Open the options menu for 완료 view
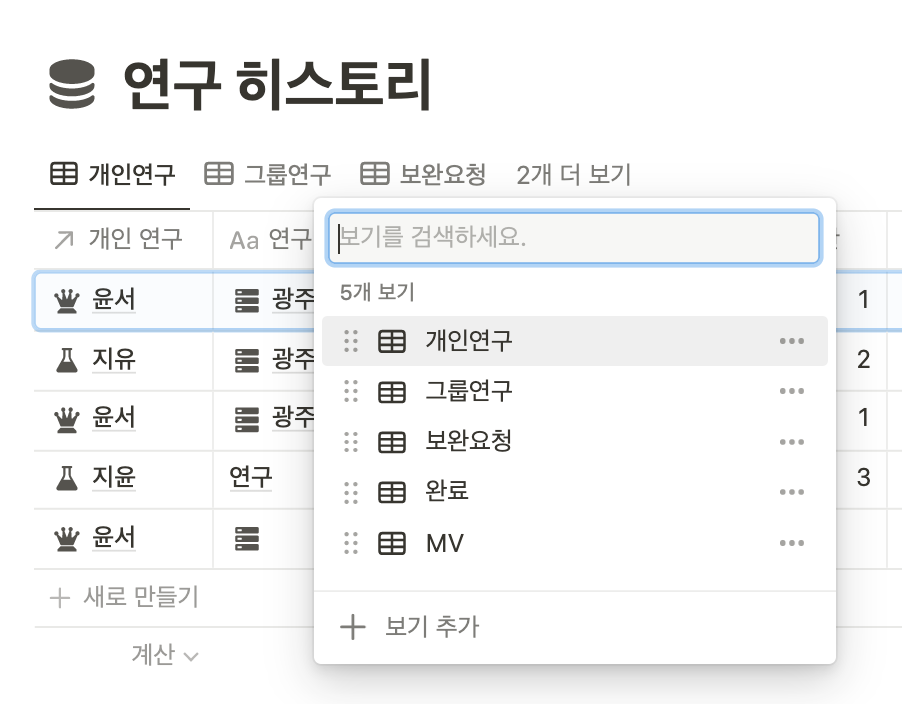Viewport: 902px width, 704px height. point(791,492)
